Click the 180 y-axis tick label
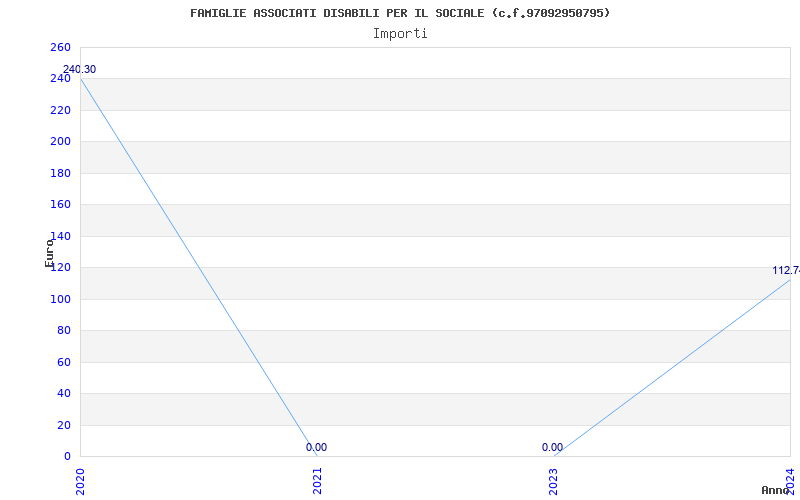 click(60, 173)
